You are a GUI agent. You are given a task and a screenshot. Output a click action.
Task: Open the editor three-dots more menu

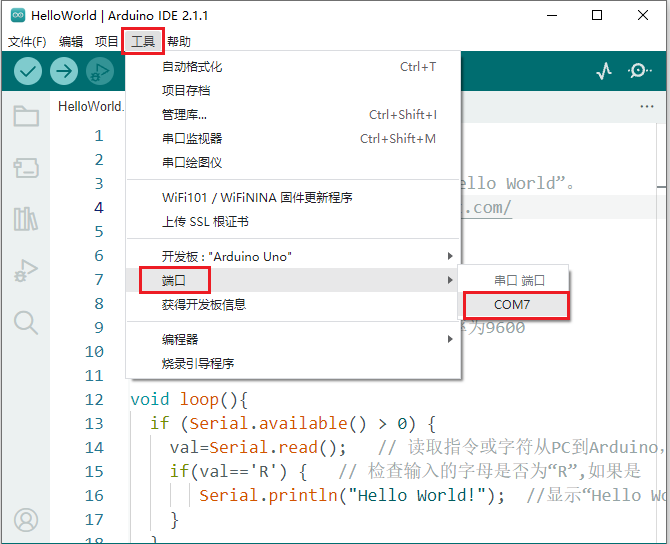click(x=647, y=106)
